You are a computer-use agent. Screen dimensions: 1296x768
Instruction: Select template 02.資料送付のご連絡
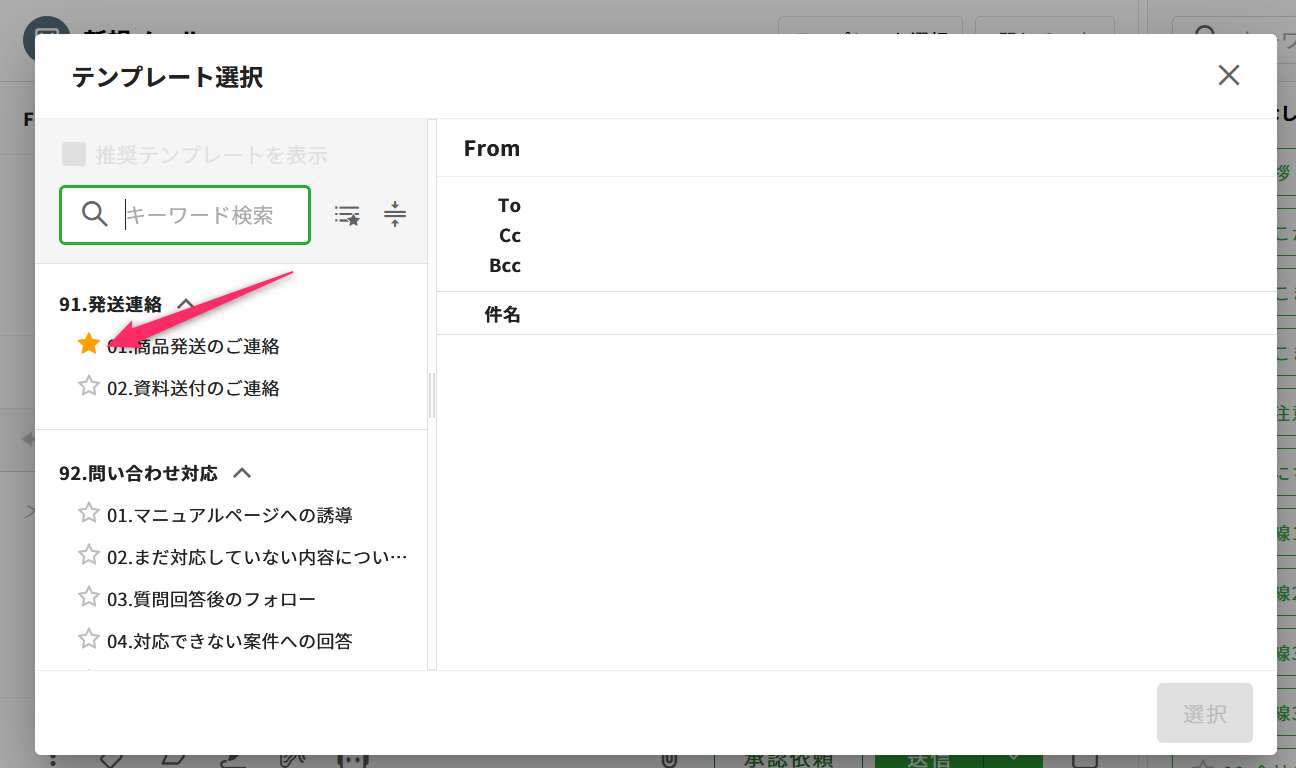pos(193,388)
